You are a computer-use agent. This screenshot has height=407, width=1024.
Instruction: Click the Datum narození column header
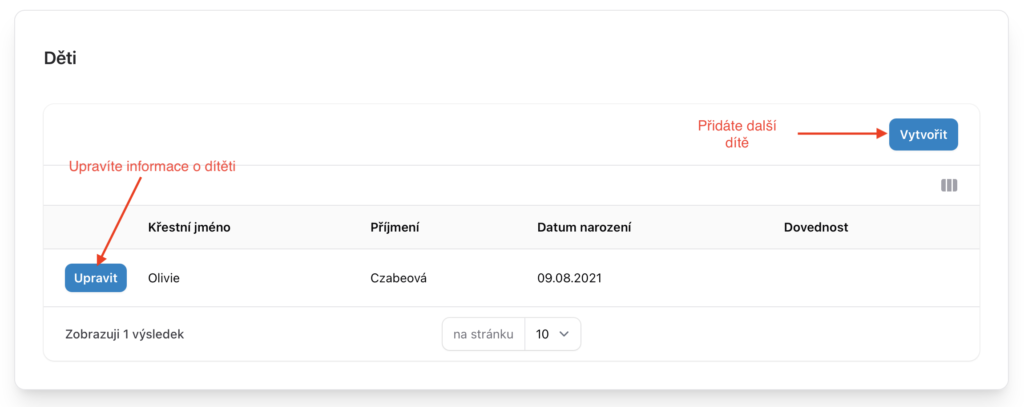coord(584,227)
